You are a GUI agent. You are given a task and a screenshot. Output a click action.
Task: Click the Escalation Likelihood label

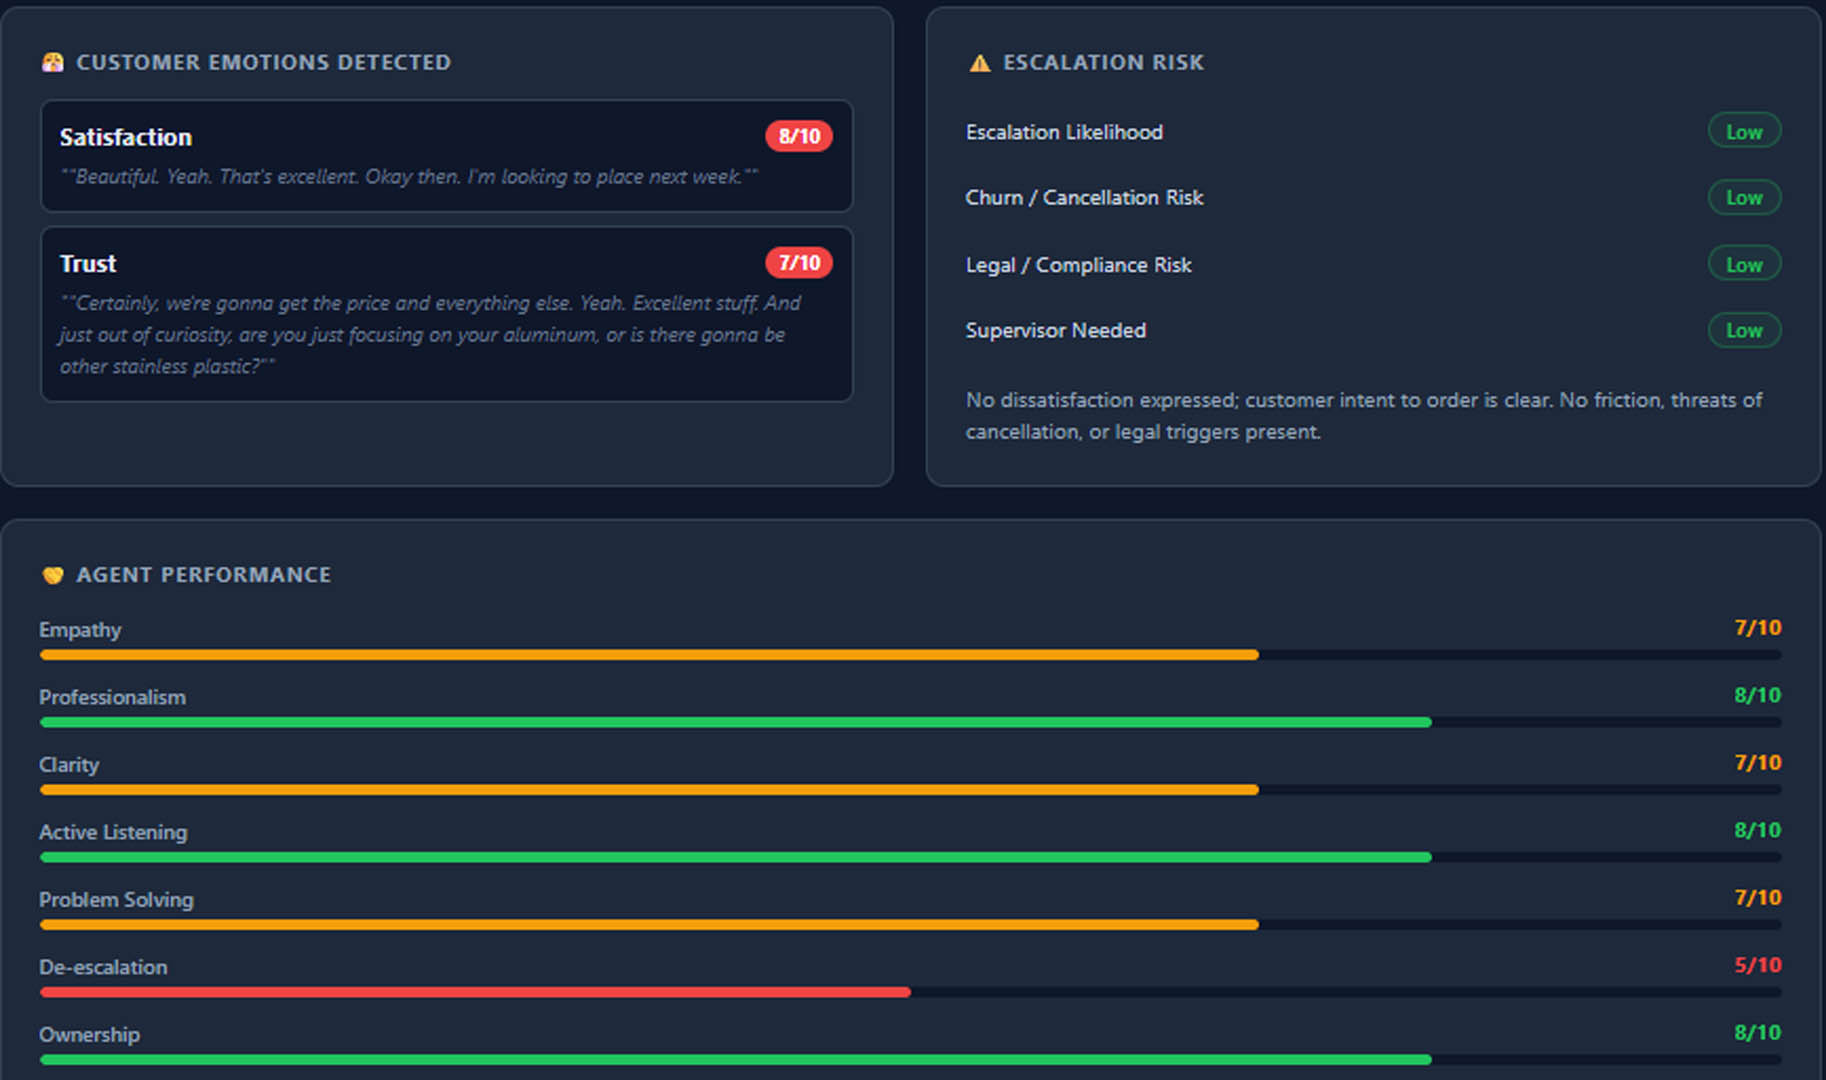point(1064,132)
